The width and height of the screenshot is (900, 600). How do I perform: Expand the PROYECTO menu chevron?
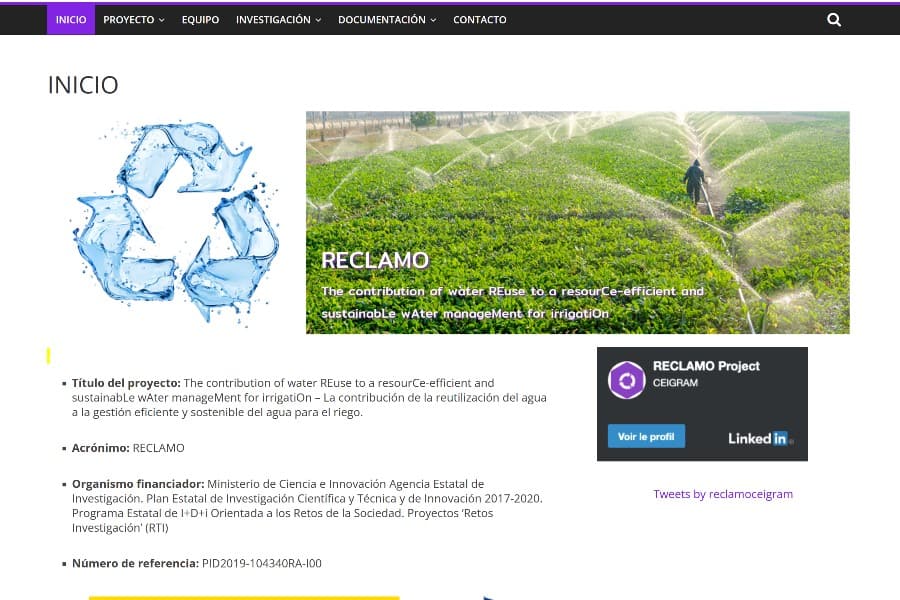(x=162, y=20)
